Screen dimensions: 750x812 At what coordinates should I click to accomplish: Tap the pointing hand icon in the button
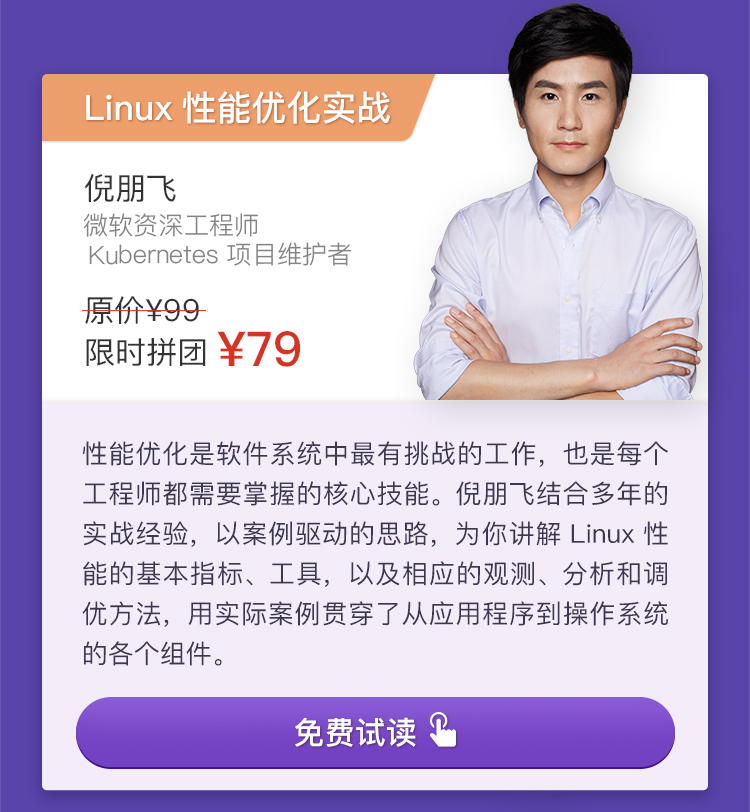443,730
